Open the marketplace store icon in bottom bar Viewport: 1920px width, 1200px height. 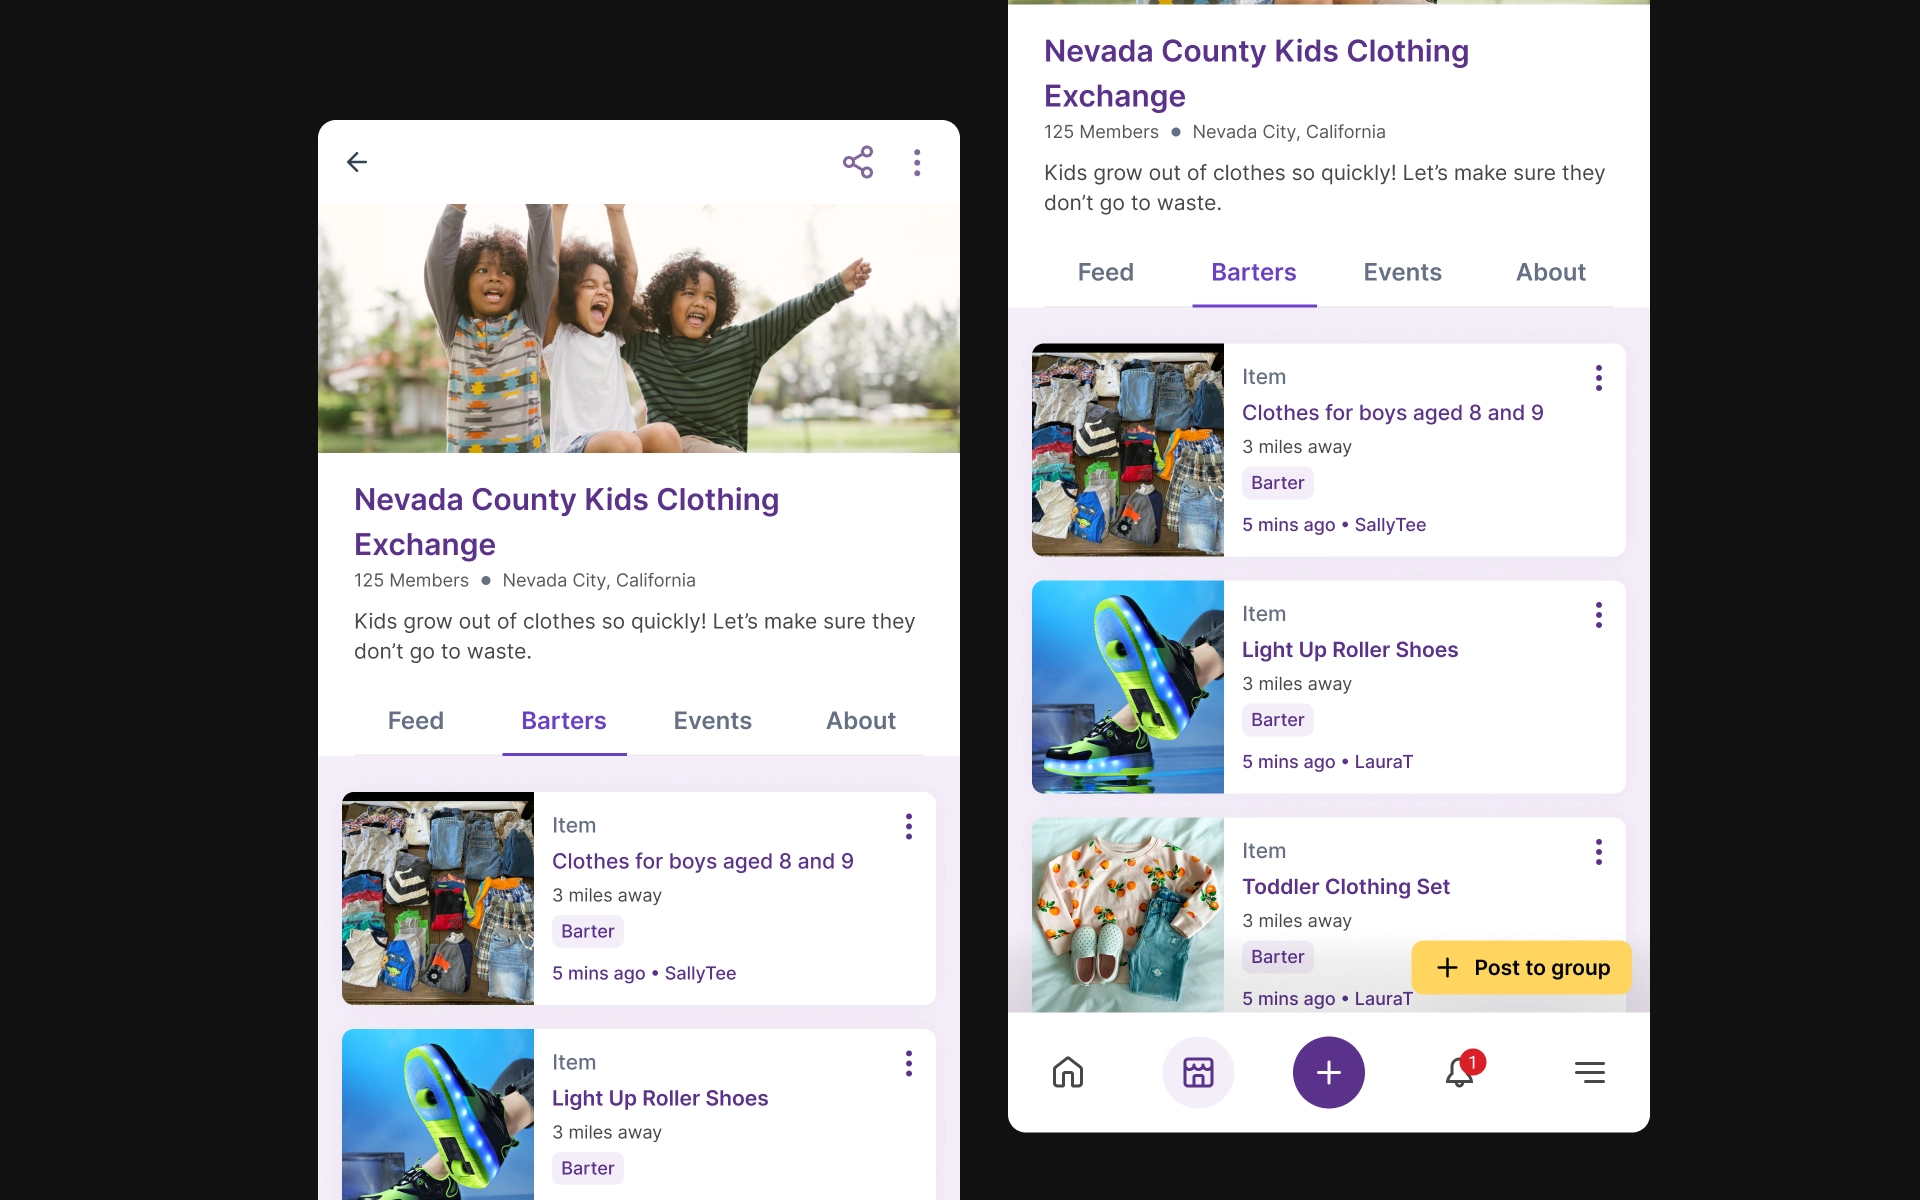1198,1072
